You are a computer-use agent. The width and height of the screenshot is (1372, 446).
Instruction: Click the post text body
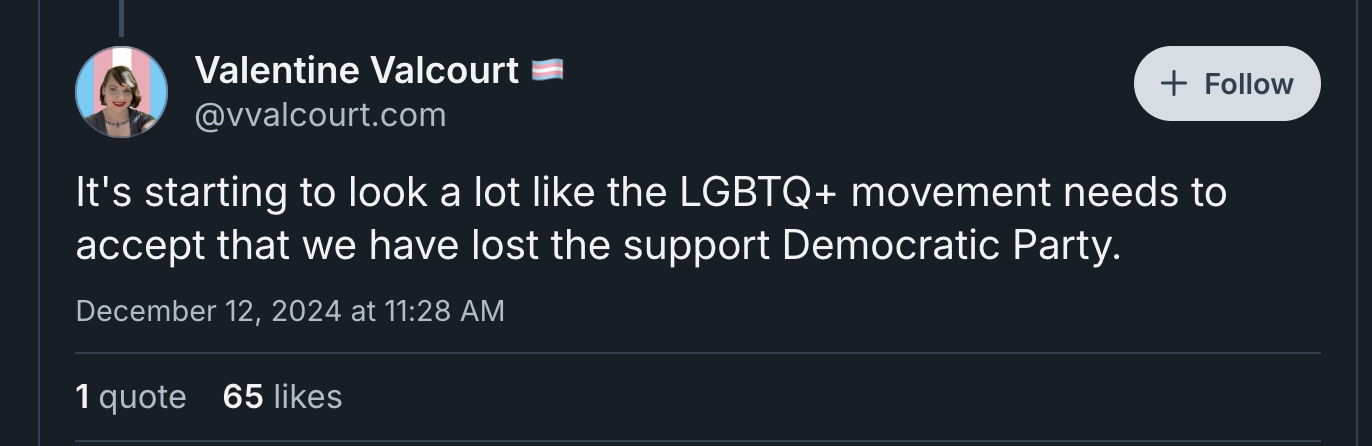[651, 219]
